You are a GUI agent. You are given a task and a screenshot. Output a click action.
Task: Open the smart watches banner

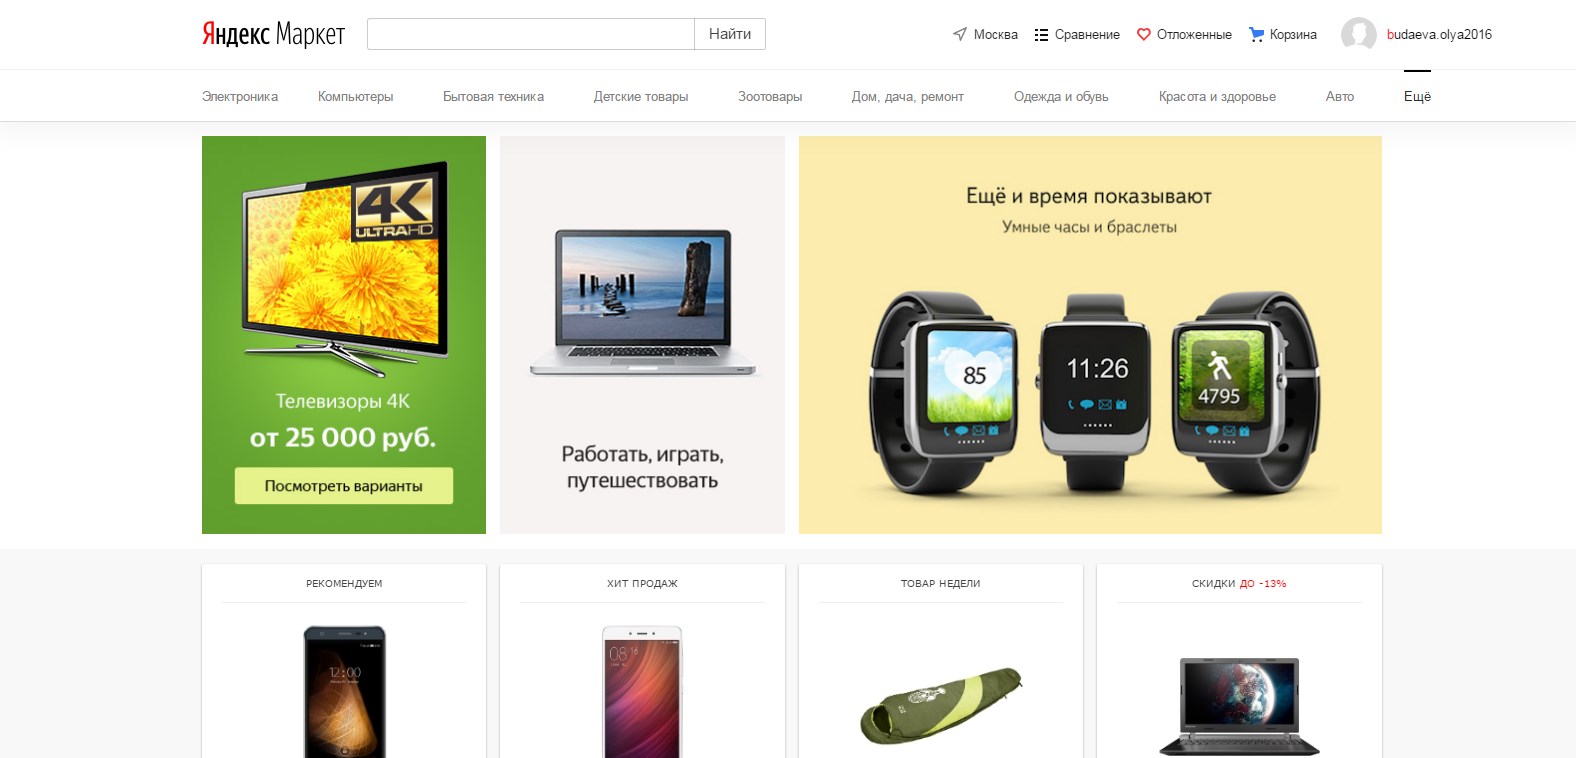pos(1090,335)
